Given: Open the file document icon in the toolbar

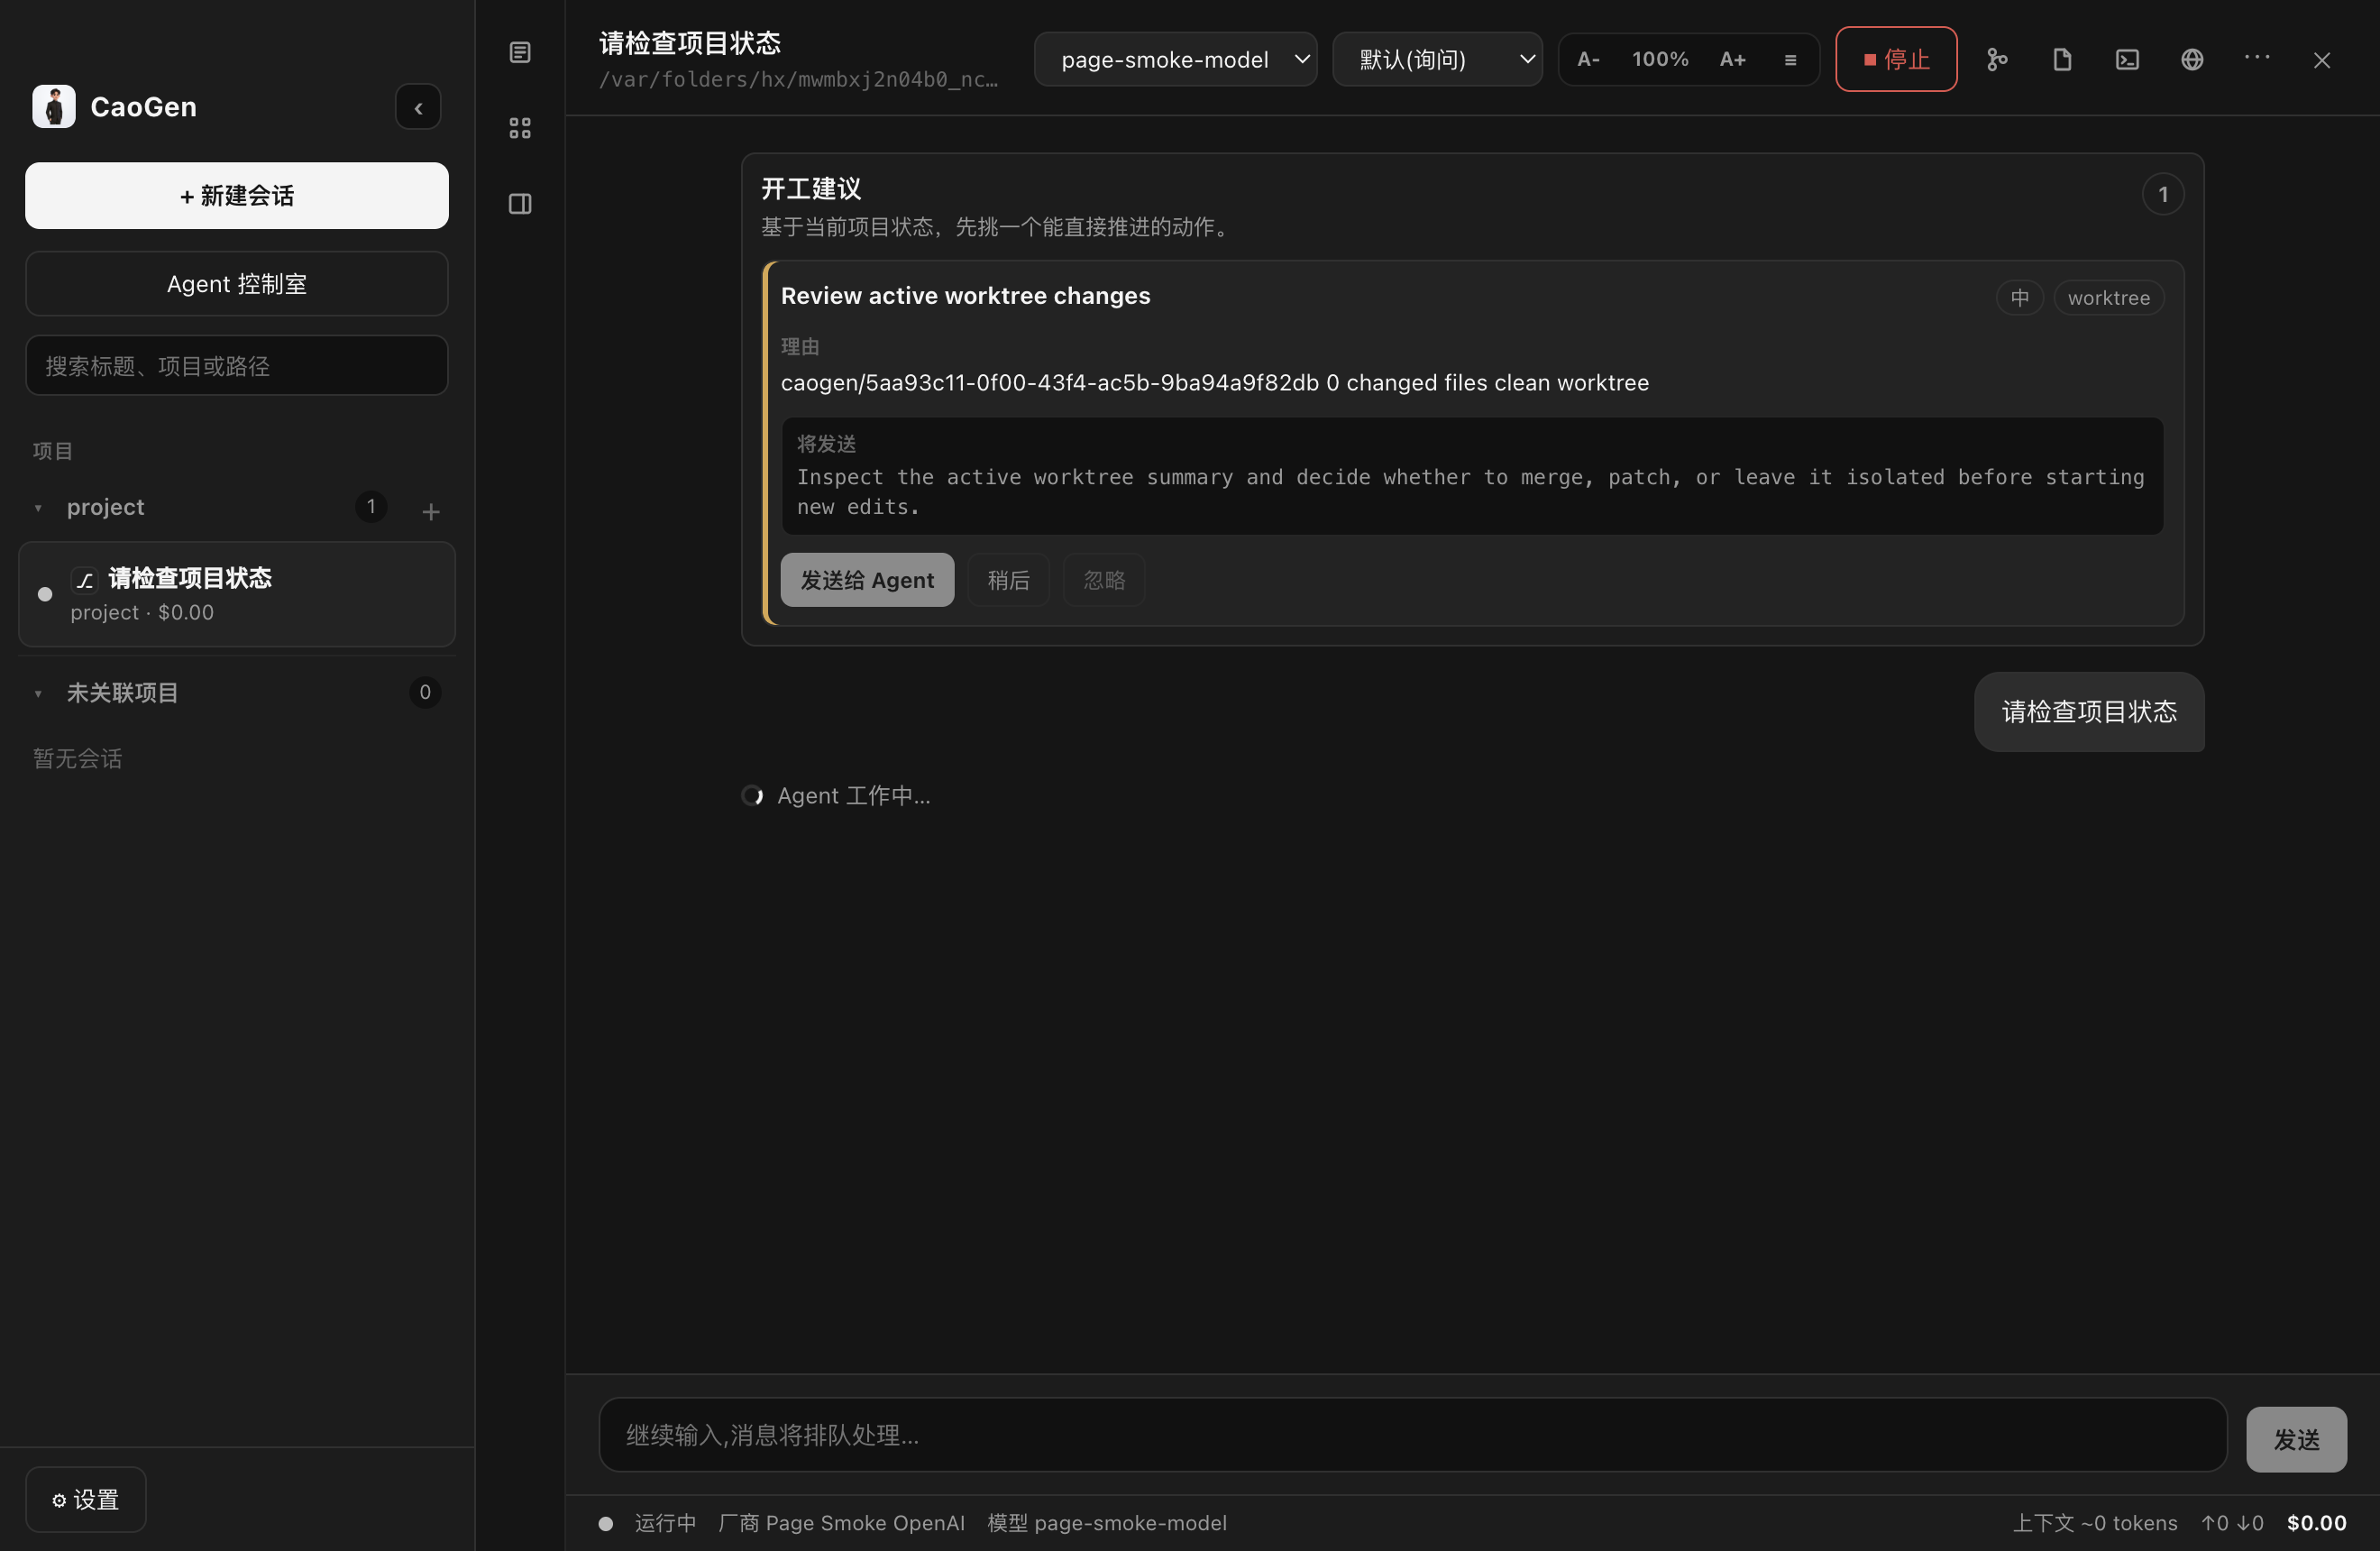Looking at the screenshot, I should click(2062, 60).
